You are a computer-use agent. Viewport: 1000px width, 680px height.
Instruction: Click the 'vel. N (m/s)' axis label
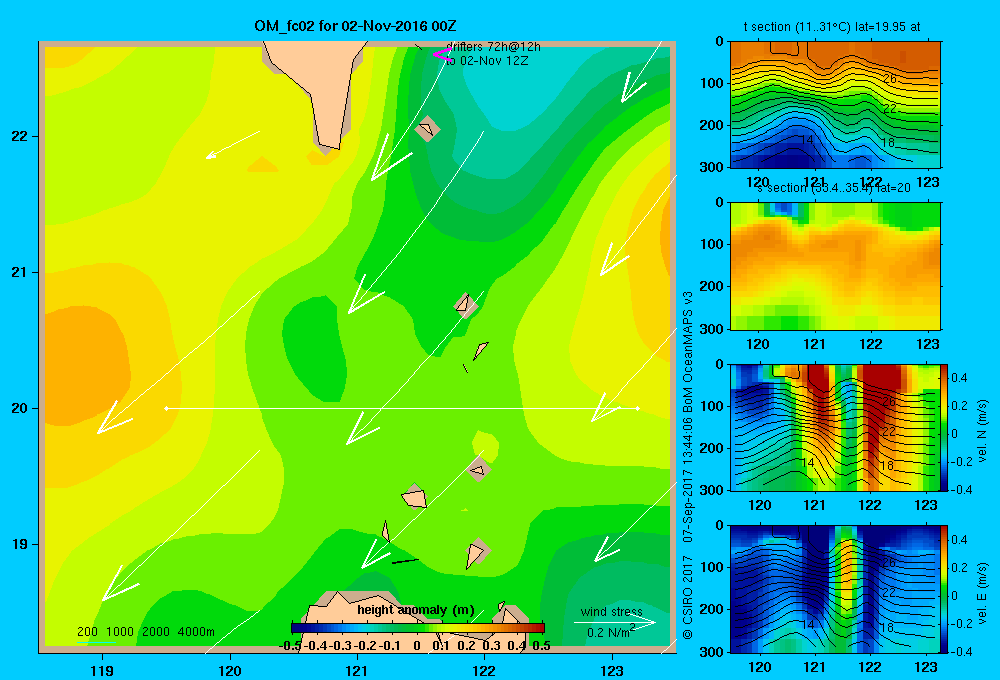pos(983,431)
